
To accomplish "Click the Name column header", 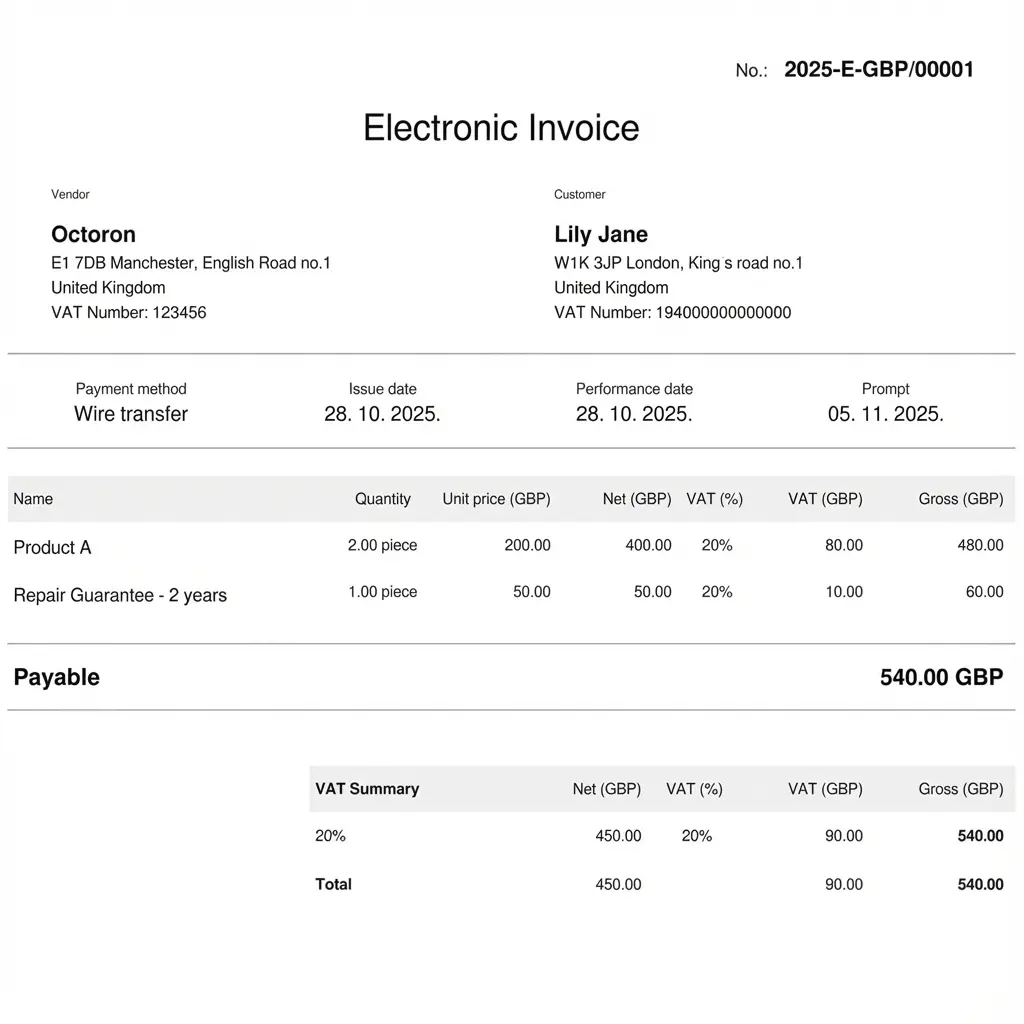I will point(33,499).
